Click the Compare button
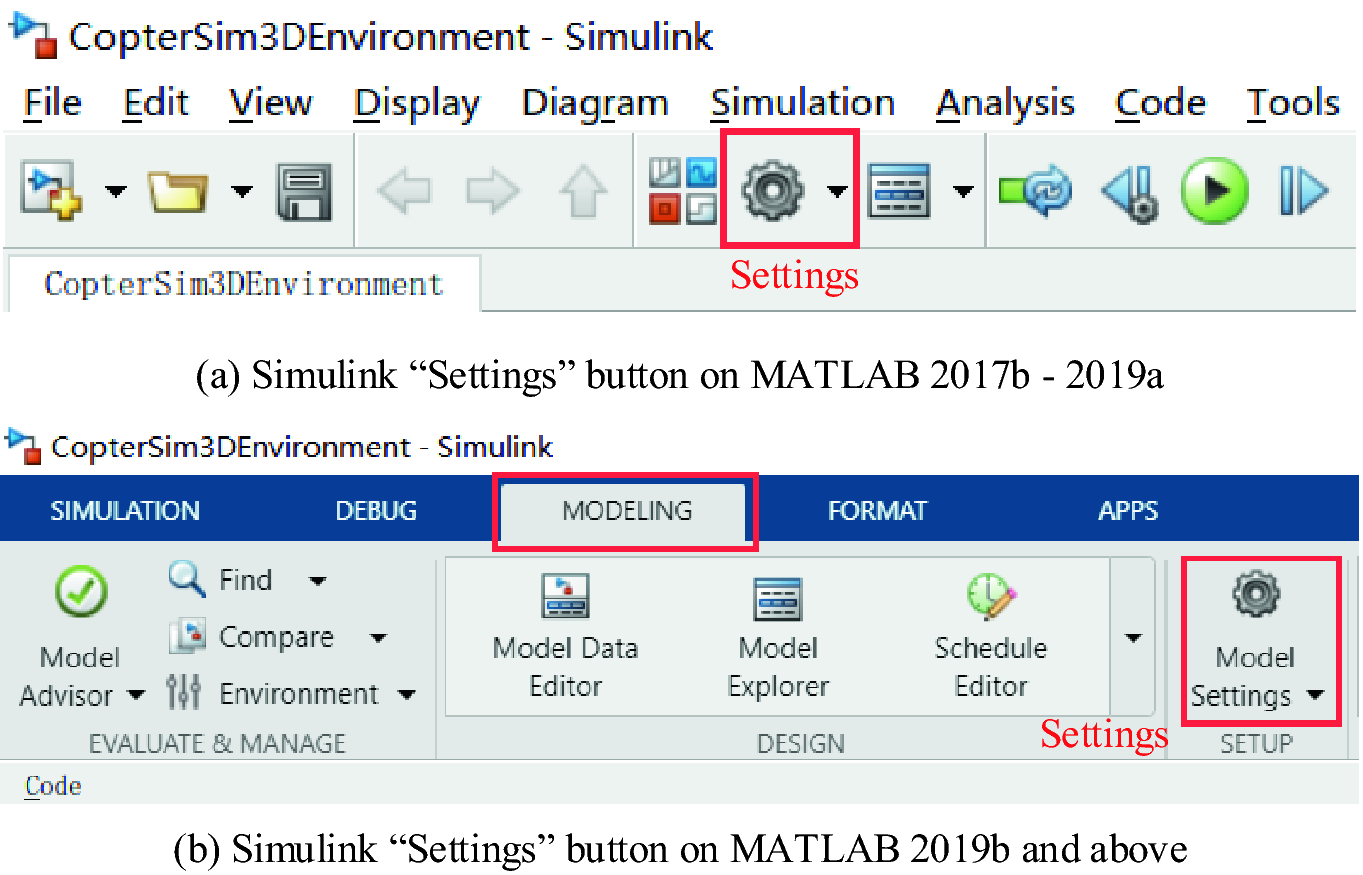Image resolution: width=1363 pixels, height=875 pixels. click(x=251, y=637)
